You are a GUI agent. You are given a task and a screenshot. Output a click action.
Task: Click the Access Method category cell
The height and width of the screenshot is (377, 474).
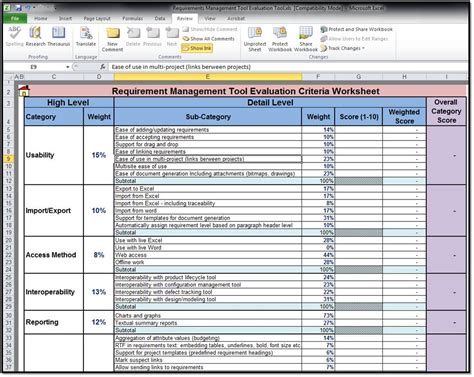click(x=54, y=255)
